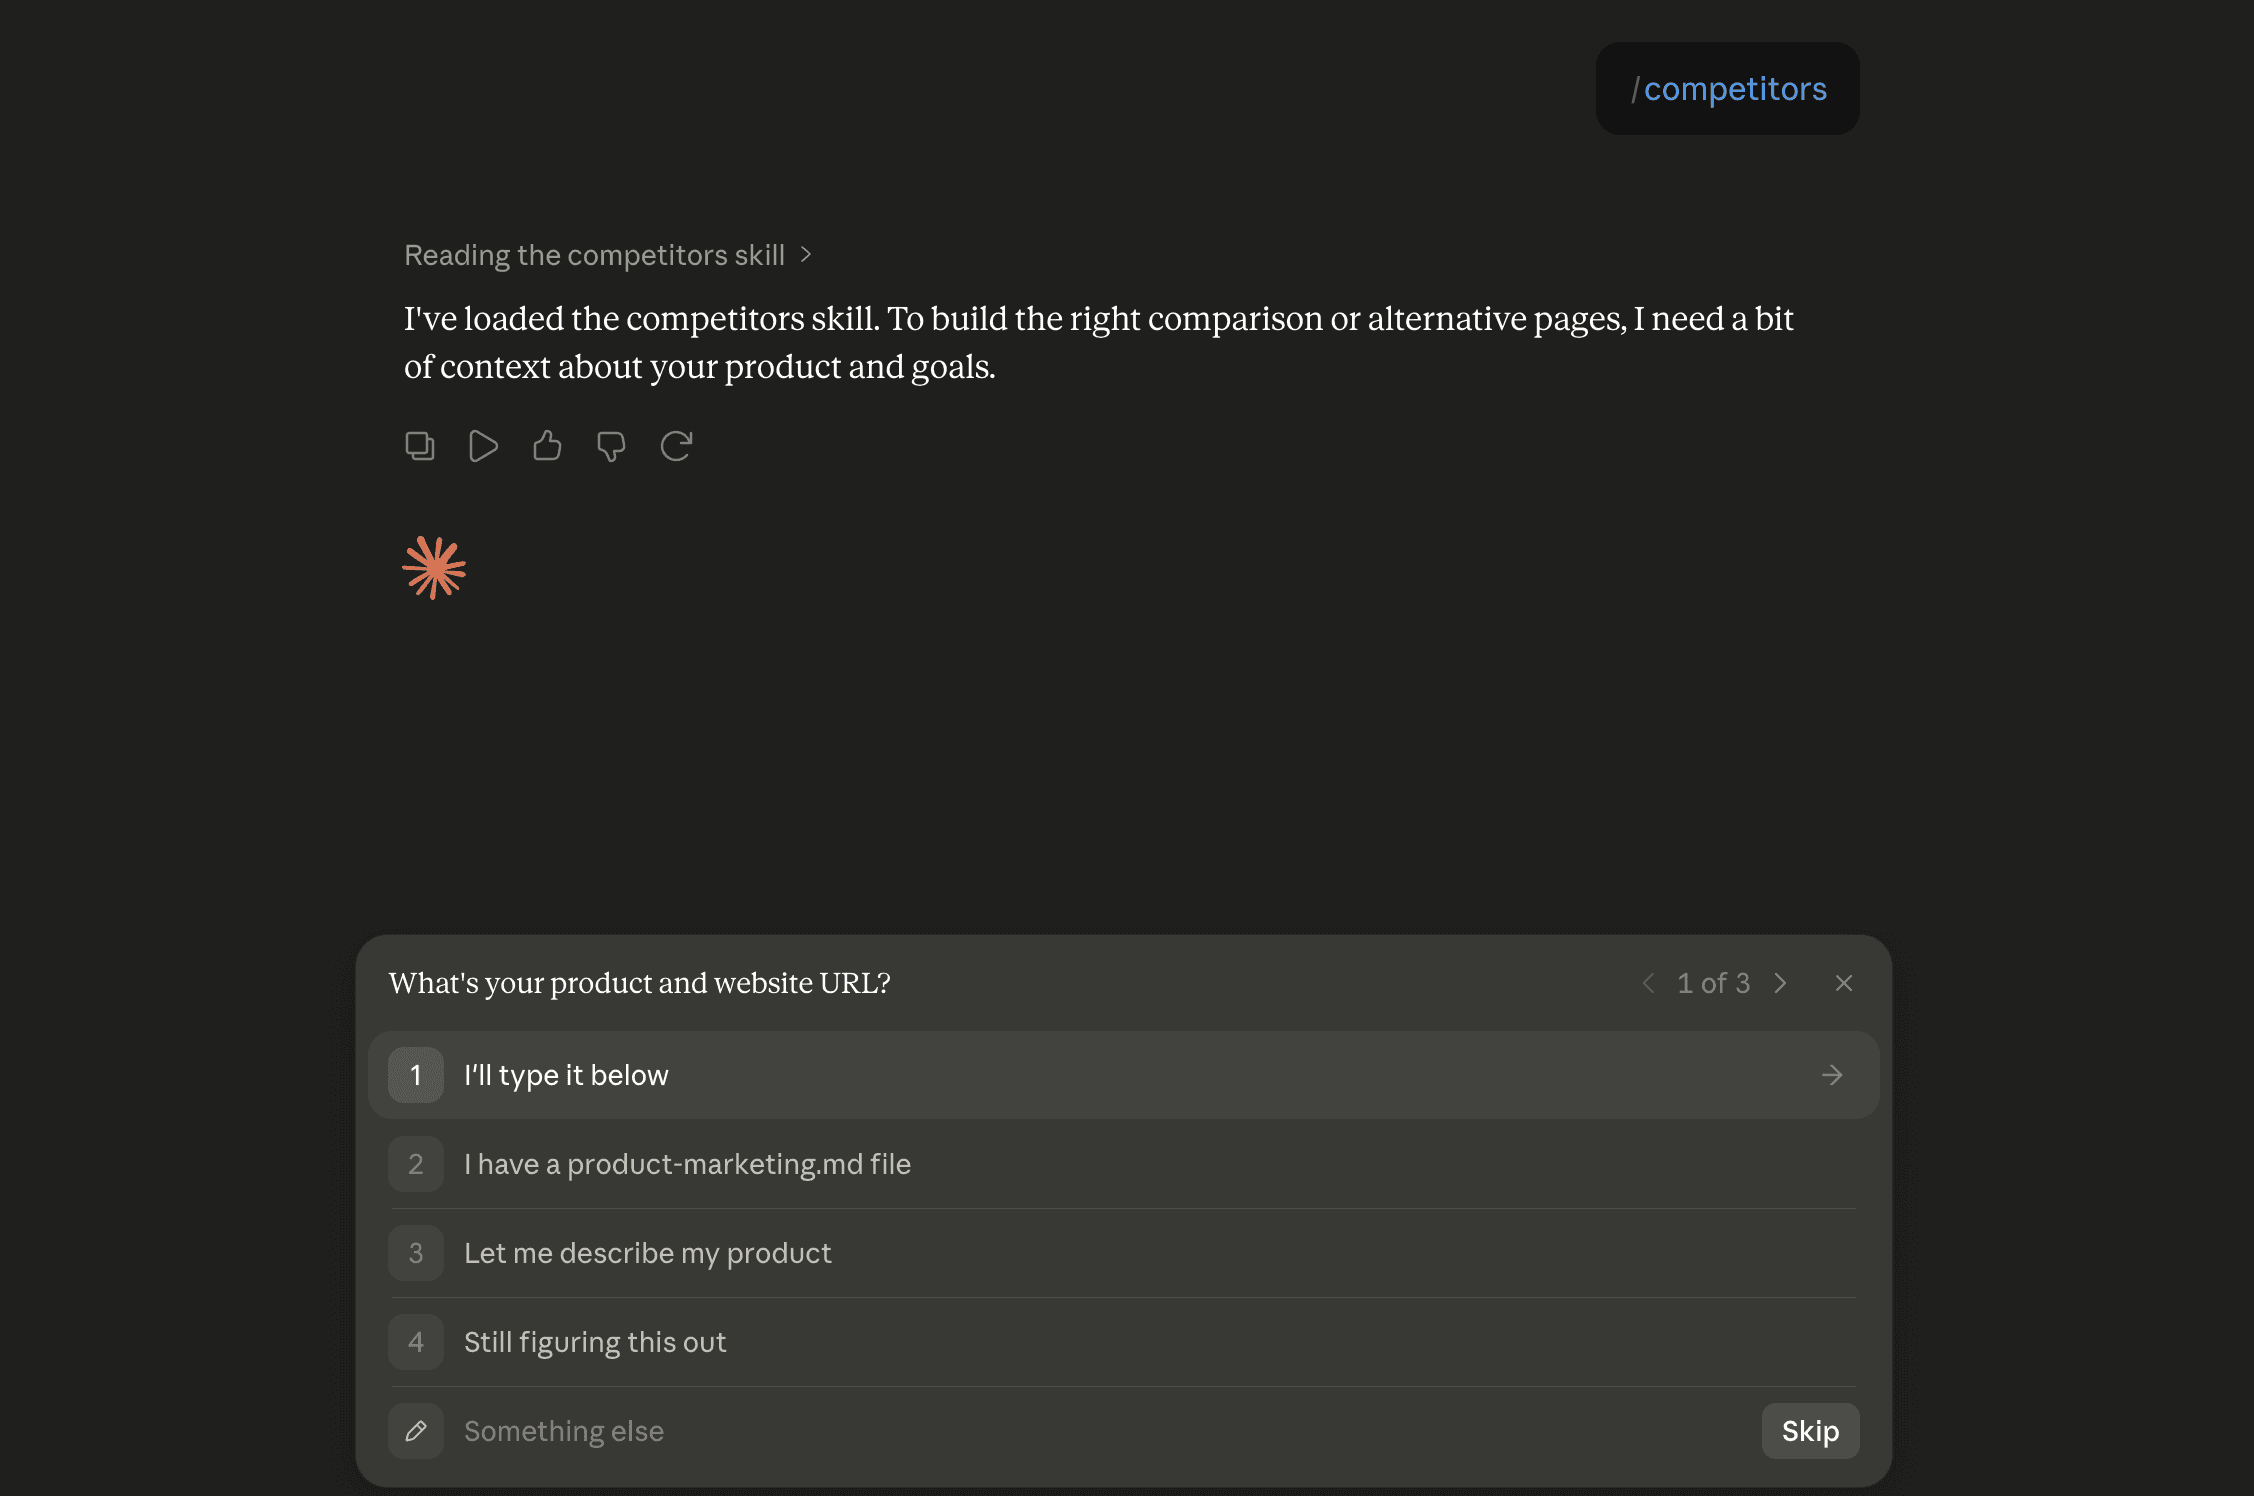Pick Let me describe my product
Screen dimensions: 2254x1496
(x=1123, y=1253)
